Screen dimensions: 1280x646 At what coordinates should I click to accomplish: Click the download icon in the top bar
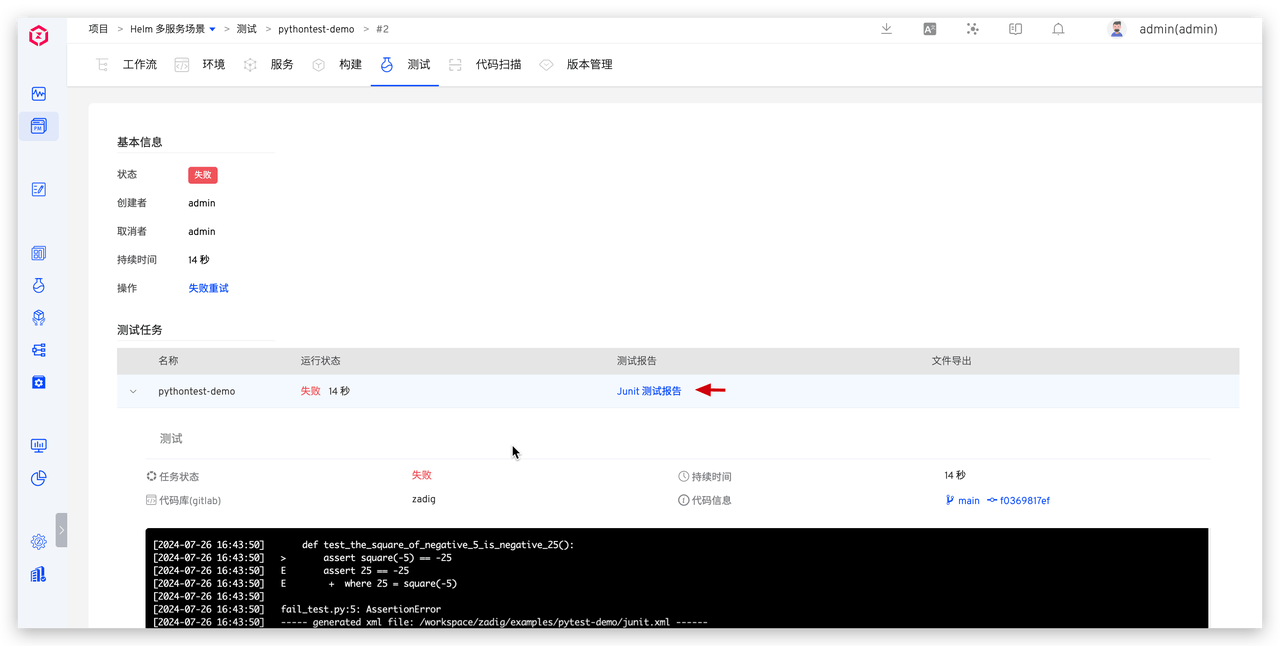coord(886,28)
